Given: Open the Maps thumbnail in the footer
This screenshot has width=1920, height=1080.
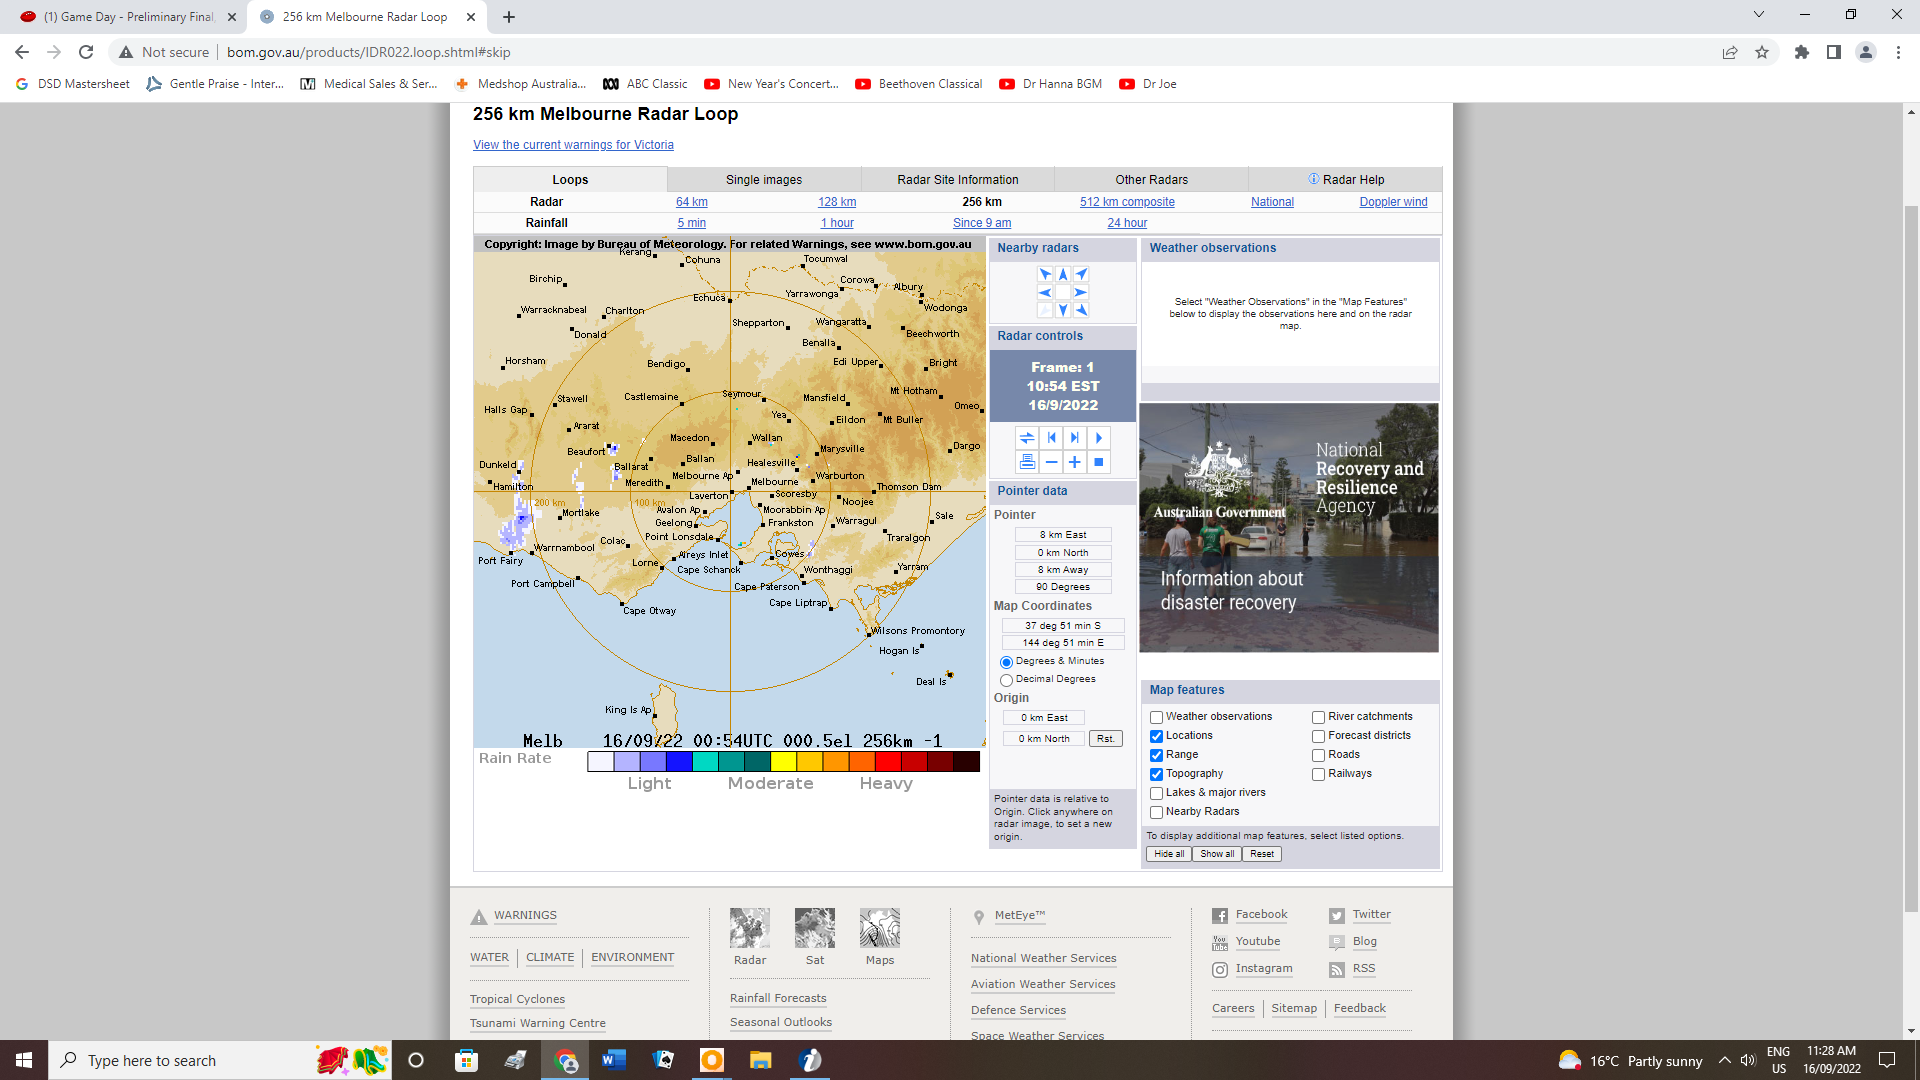Looking at the screenshot, I should (x=880, y=928).
